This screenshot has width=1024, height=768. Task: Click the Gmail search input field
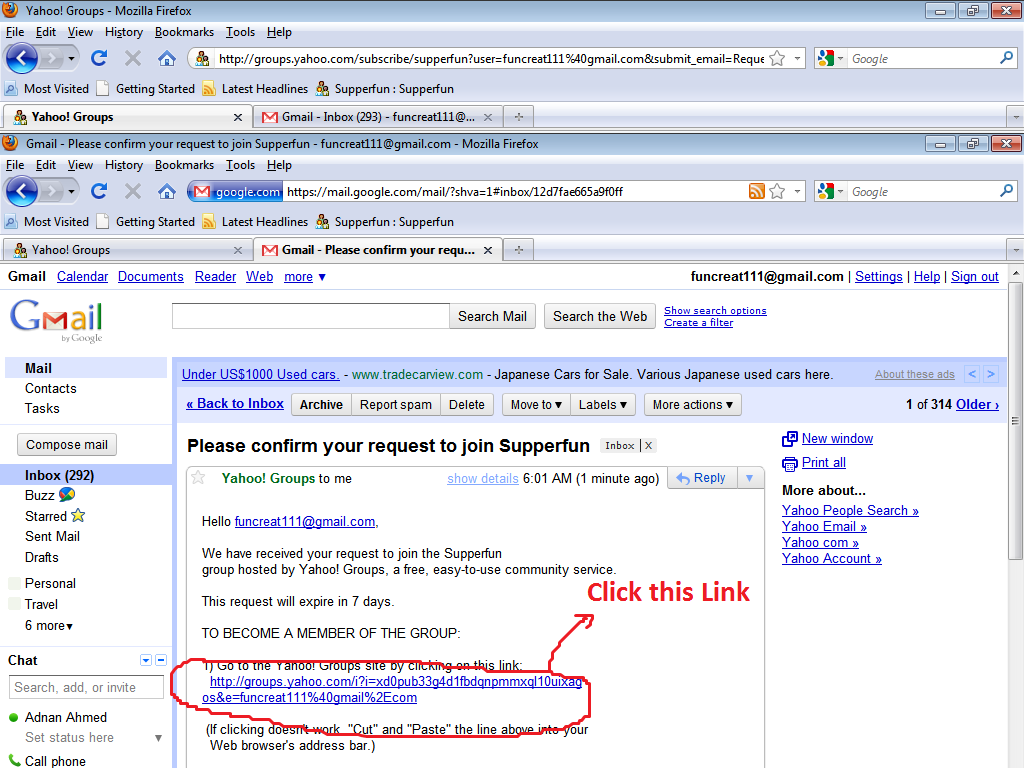pos(311,316)
